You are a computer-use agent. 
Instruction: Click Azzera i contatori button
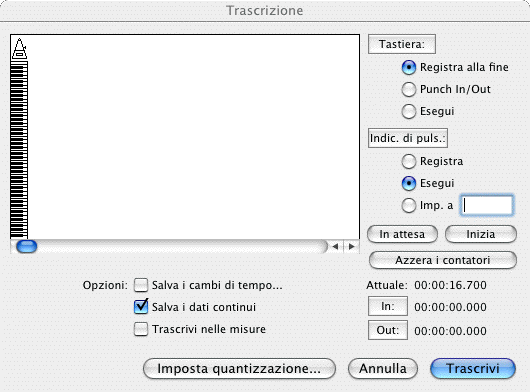(443, 260)
